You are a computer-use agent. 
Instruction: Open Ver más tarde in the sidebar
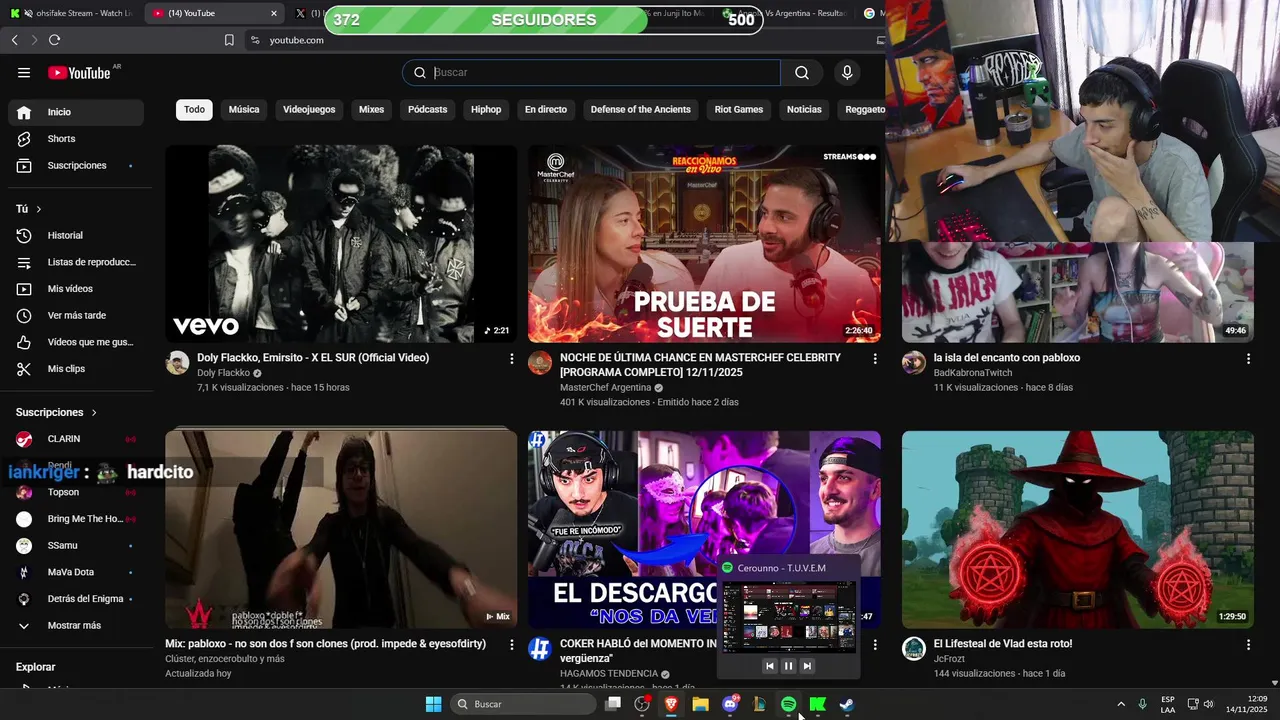click(x=76, y=315)
